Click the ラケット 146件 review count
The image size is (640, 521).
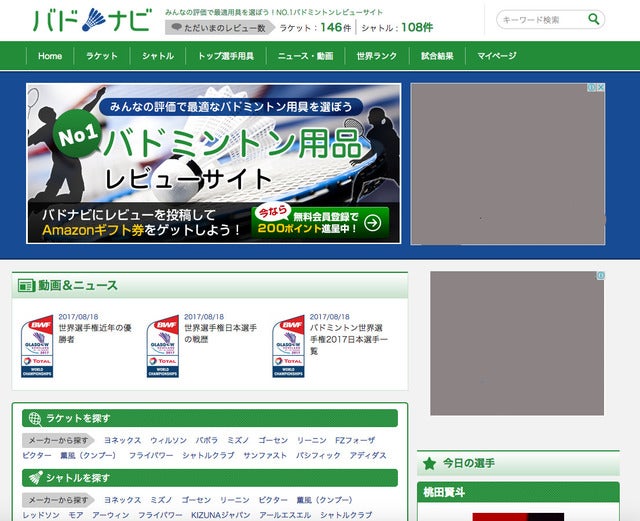315,27
